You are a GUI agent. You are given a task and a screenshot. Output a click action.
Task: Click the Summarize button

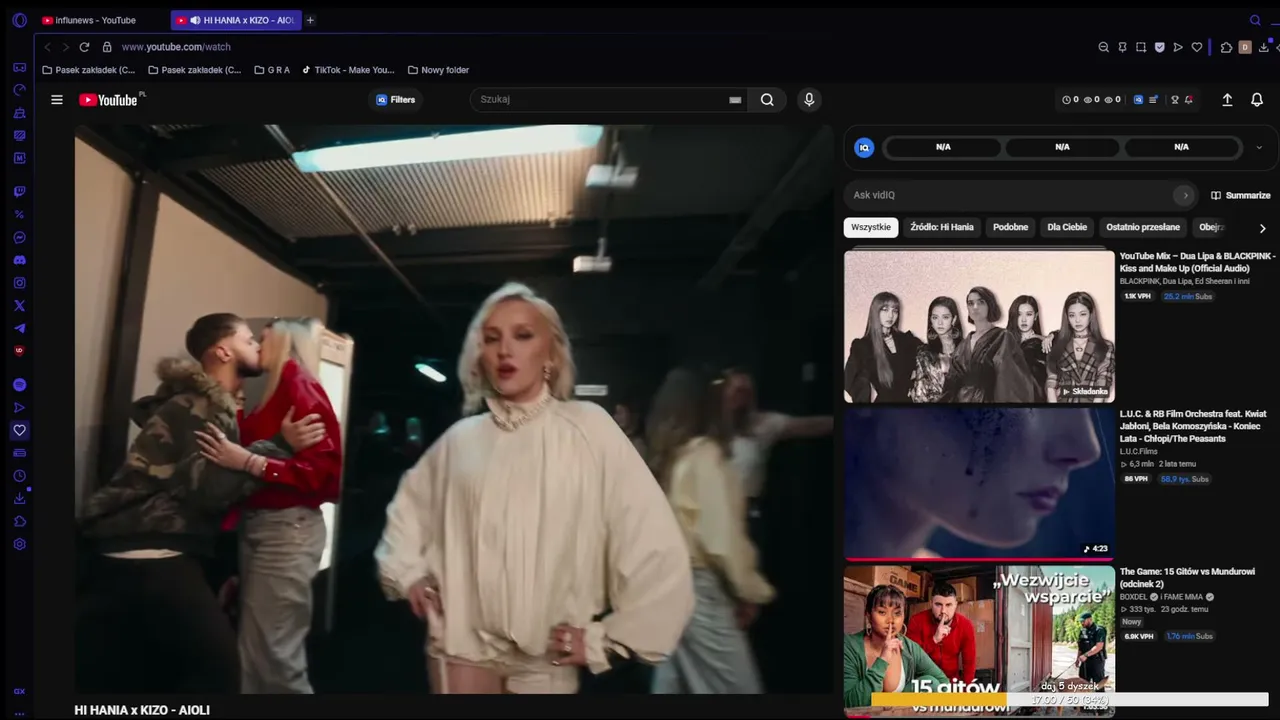tap(1241, 195)
